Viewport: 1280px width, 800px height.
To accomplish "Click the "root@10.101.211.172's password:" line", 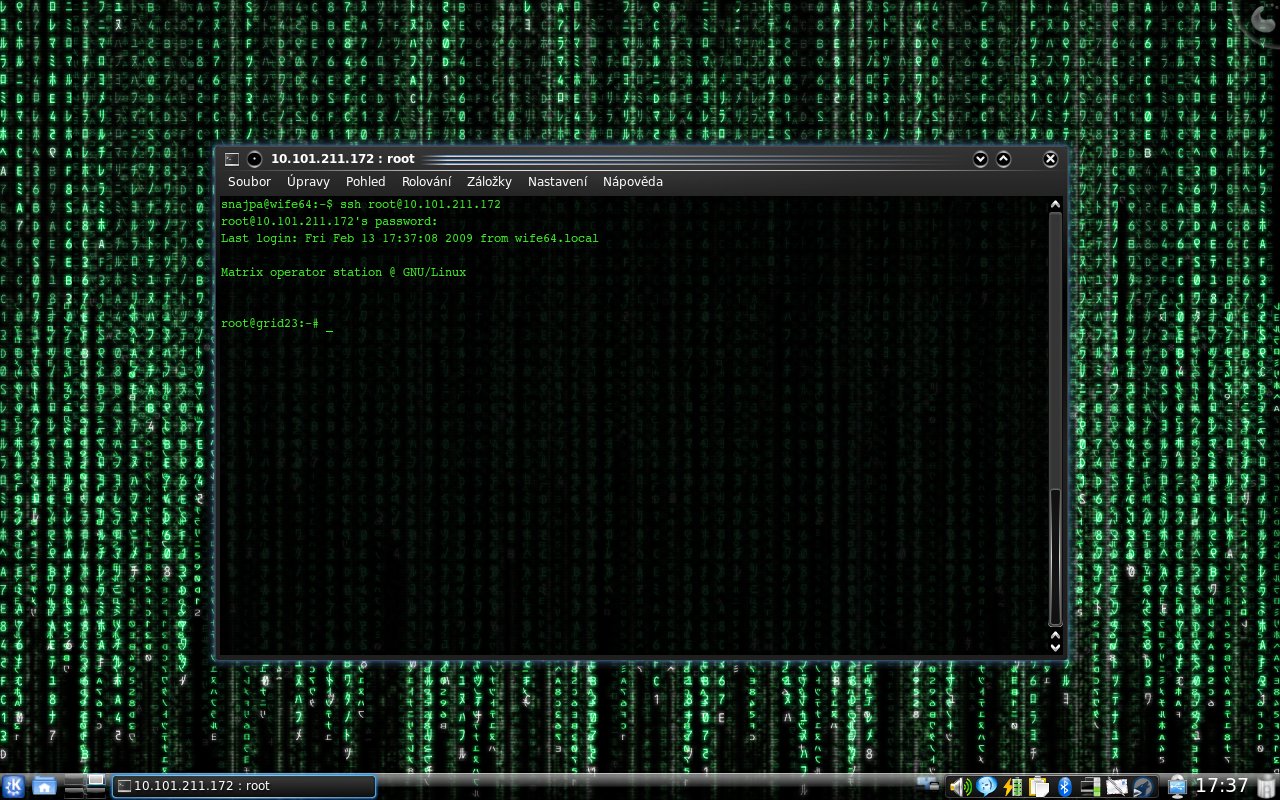I will point(329,221).
